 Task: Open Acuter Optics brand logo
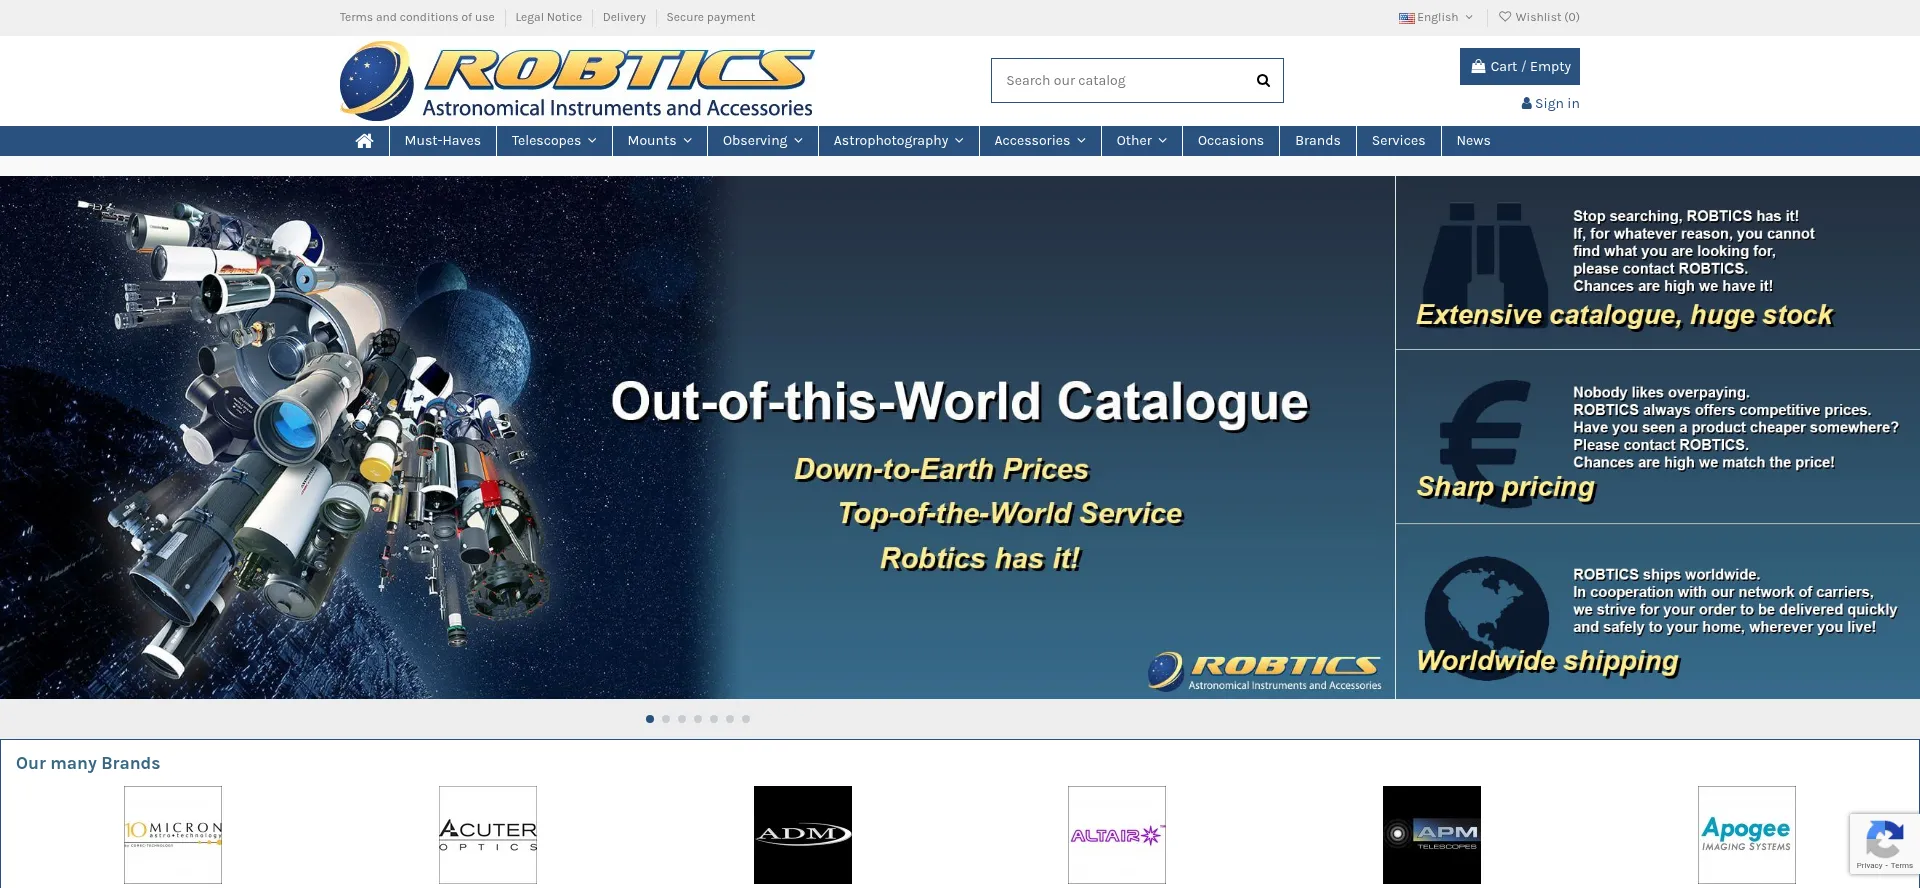(488, 835)
